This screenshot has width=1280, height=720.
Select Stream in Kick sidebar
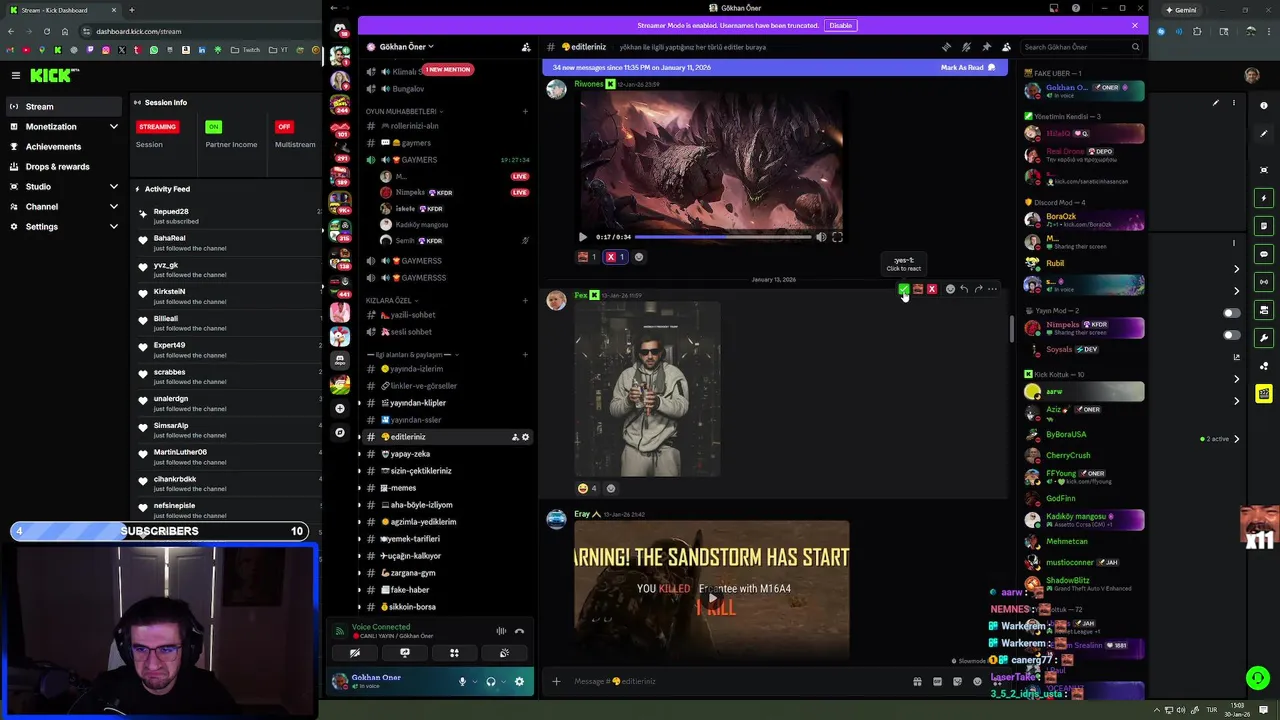(64, 107)
